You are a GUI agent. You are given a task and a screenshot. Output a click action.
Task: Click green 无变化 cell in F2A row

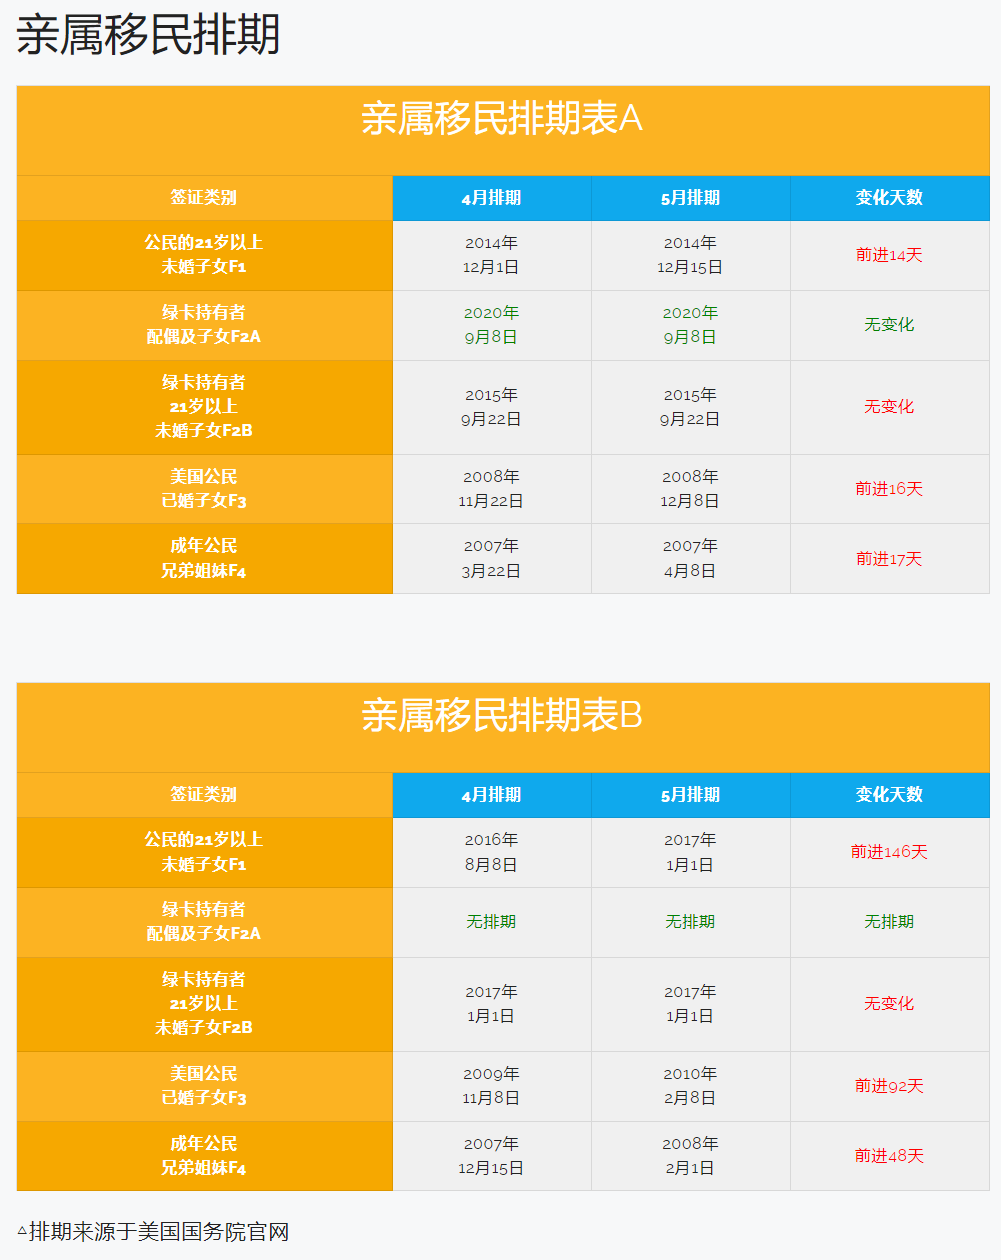[x=889, y=325]
